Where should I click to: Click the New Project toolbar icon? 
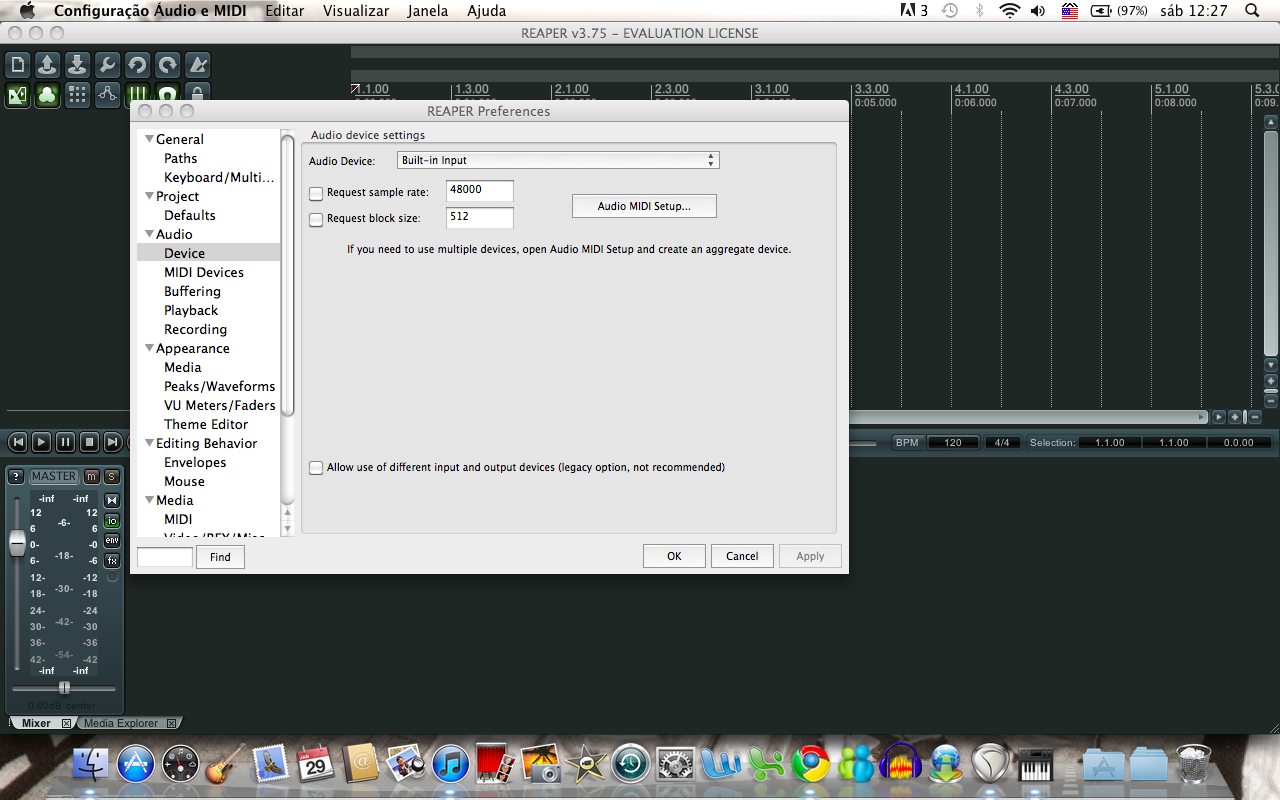(x=18, y=66)
